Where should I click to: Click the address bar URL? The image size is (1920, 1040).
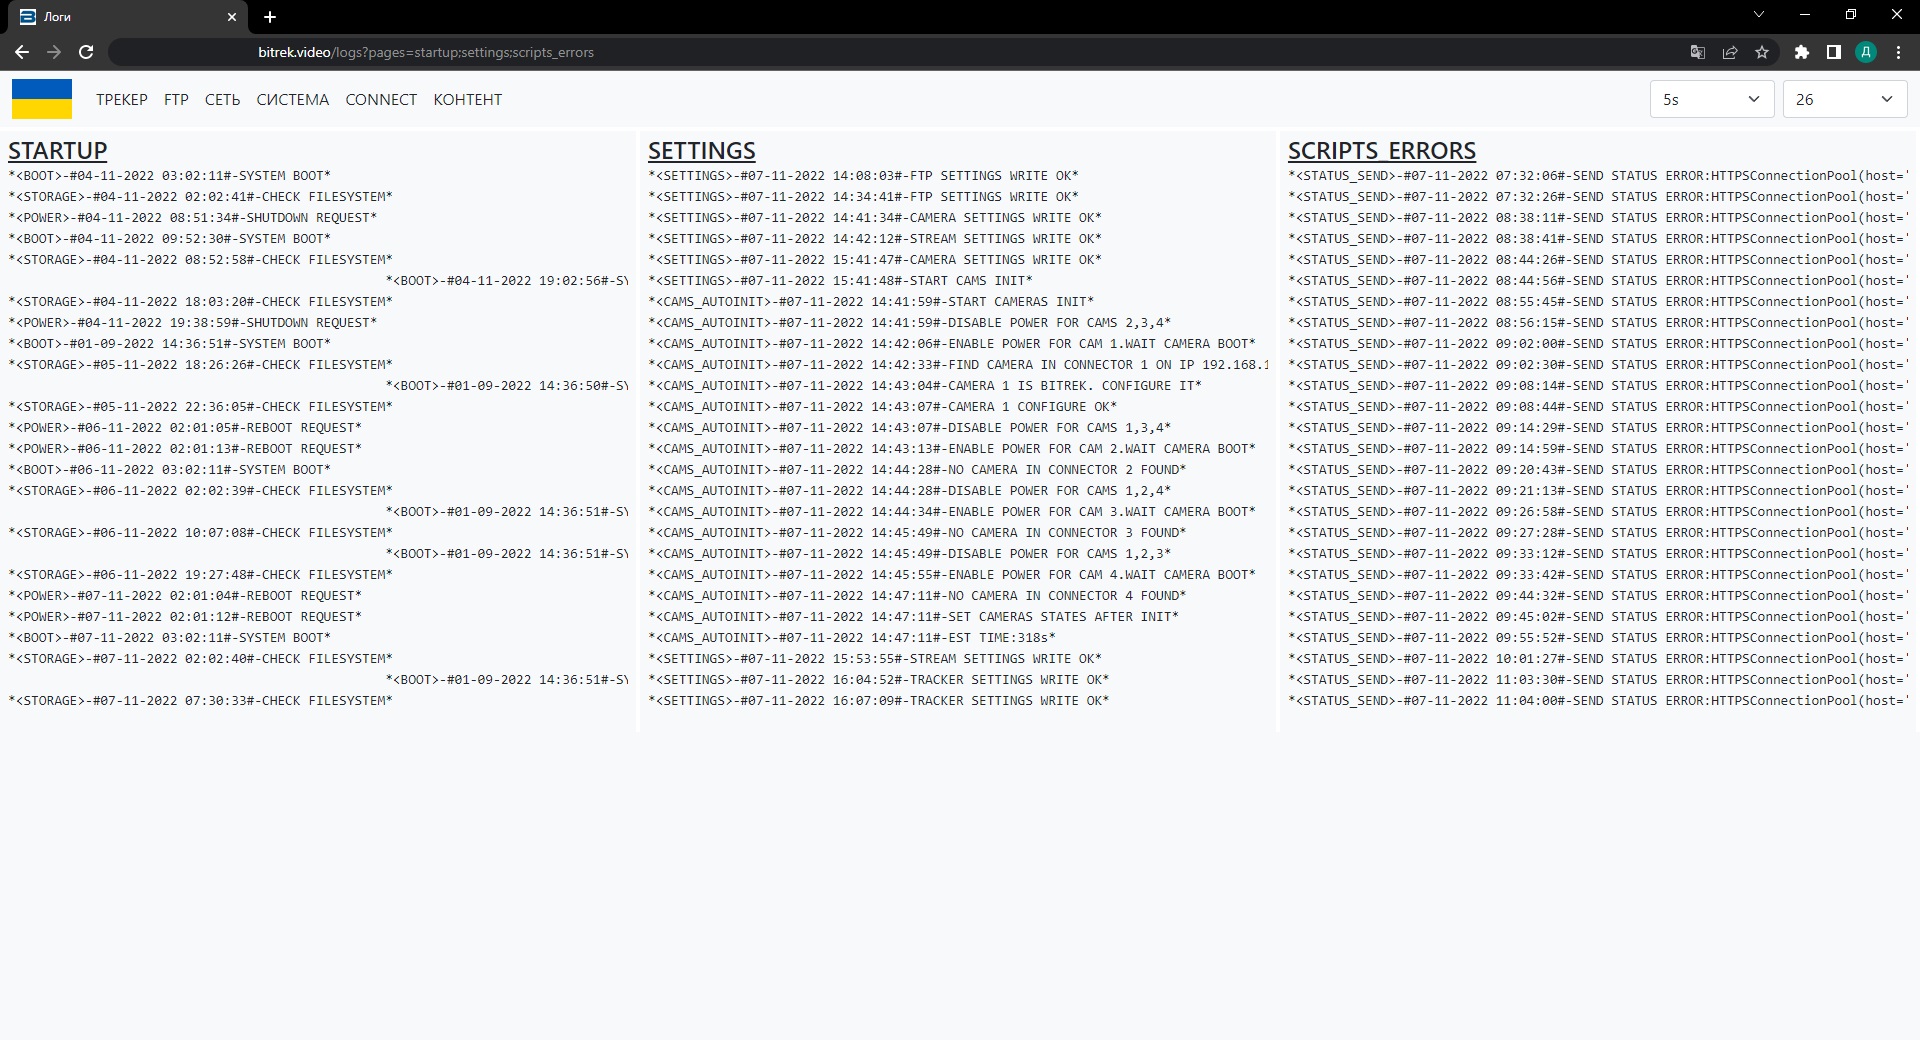coord(426,52)
